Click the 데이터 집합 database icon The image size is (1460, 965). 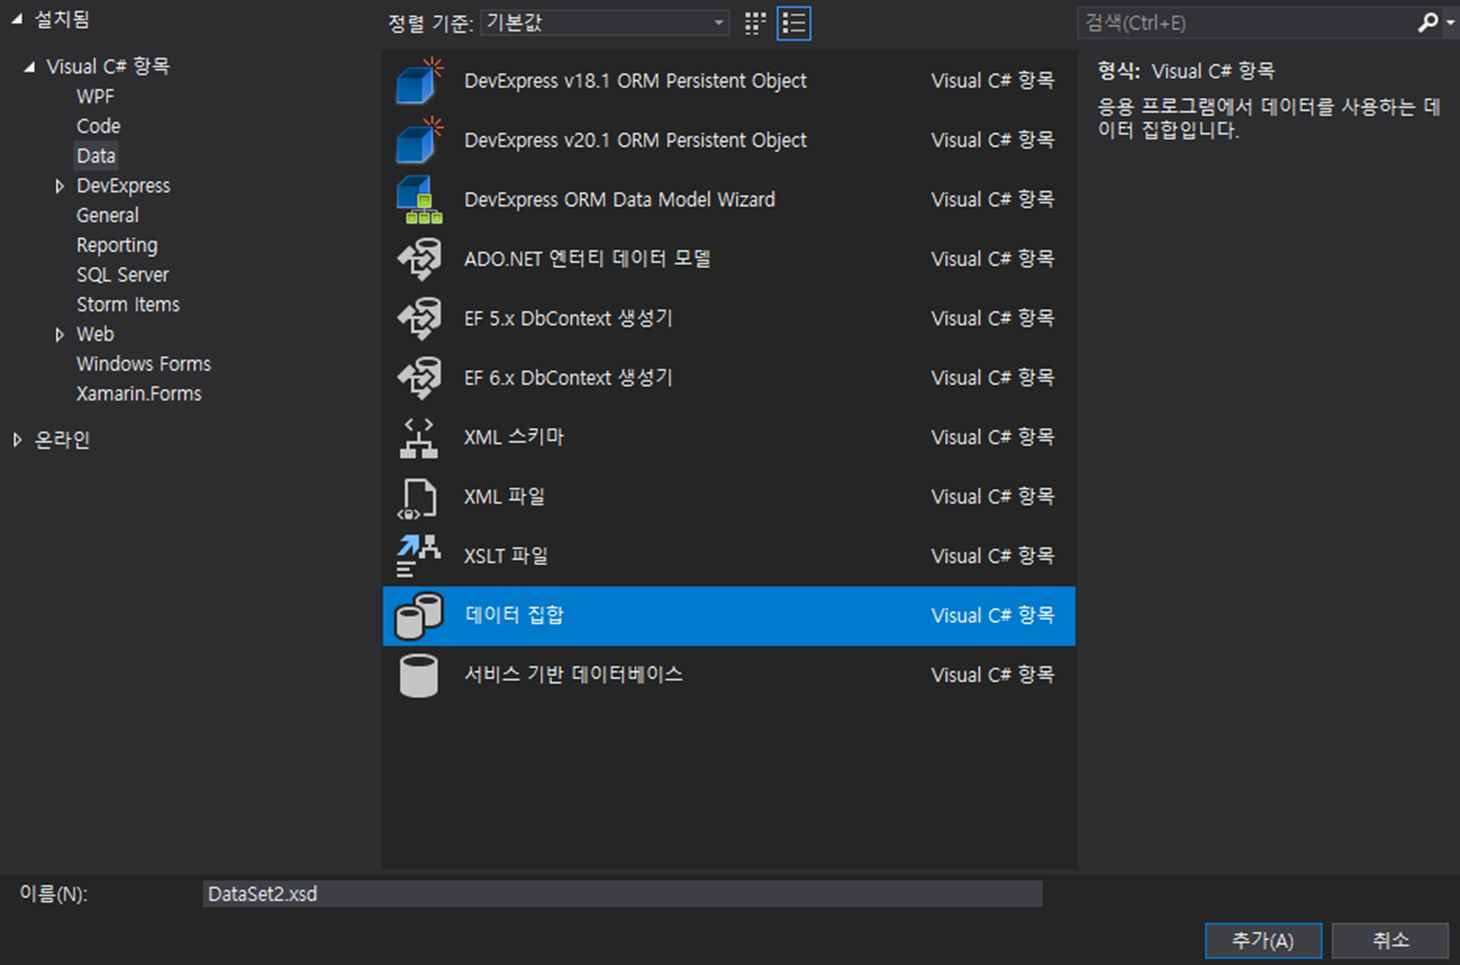tap(418, 616)
